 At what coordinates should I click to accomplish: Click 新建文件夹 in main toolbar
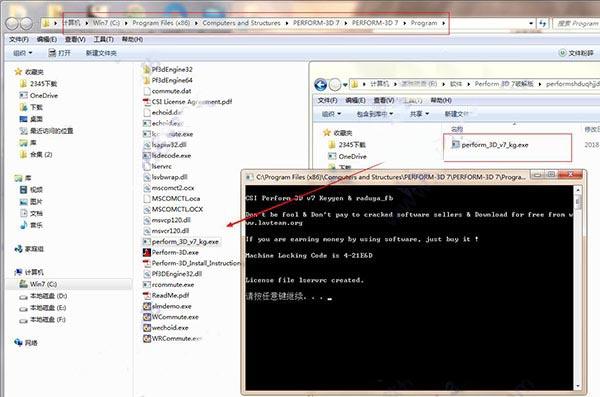[x=101, y=53]
